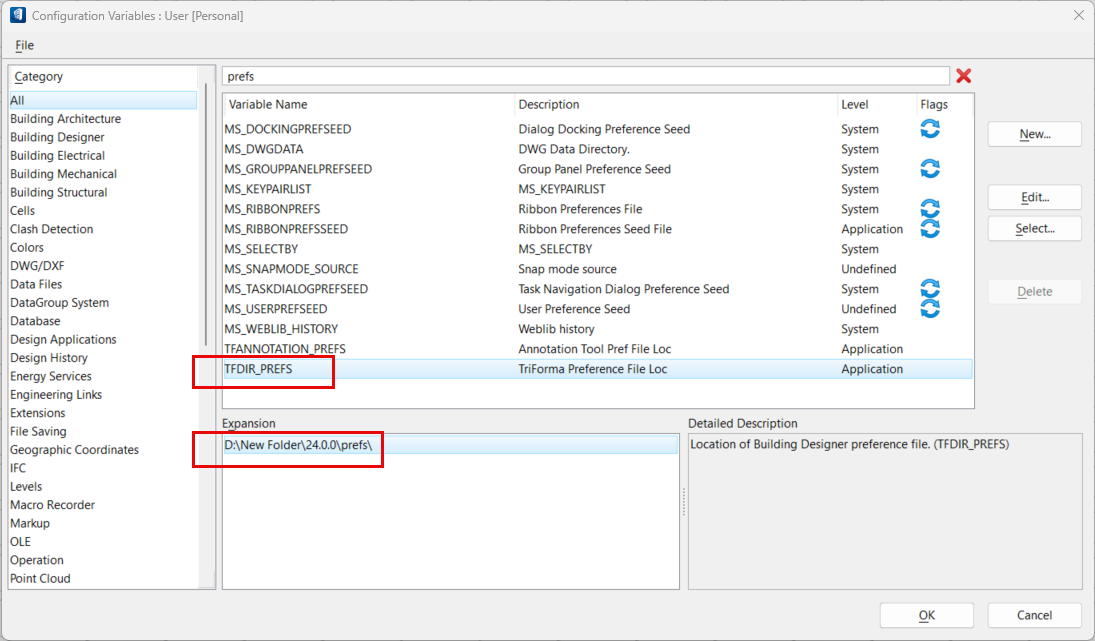Viewport: 1095px width, 641px height.
Task: Click the Select... button
Action: pyautogui.click(x=1034, y=228)
